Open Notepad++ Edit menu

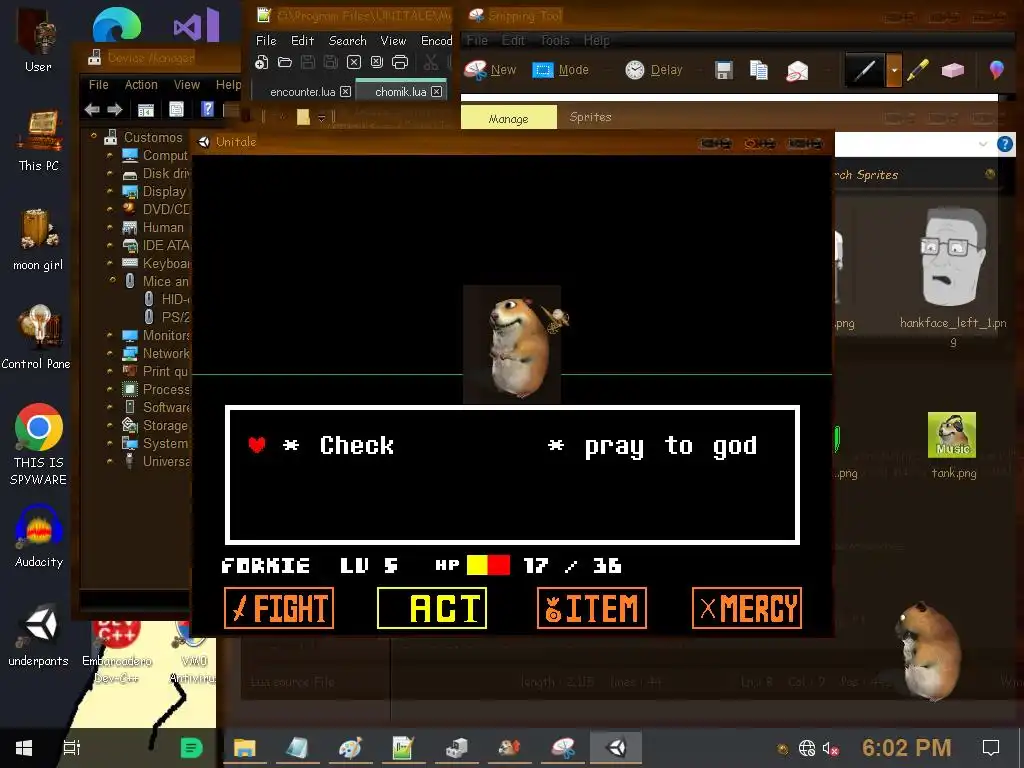click(x=302, y=40)
